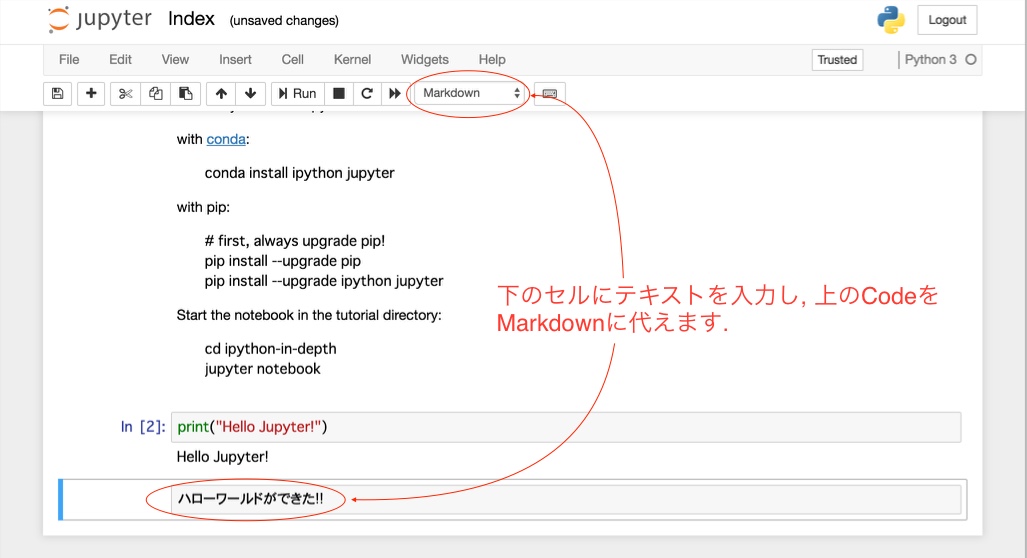Open the File menu
1027x558 pixels.
click(x=69, y=60)
